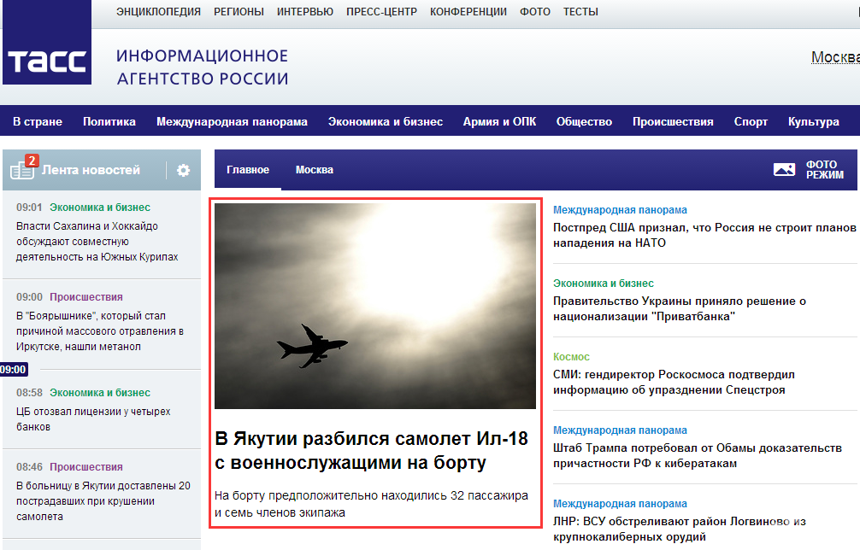Viewport: 860px width, 550px height.
Task: Open feed item about 20 injured in Якутия
Action: click(x=103, y=501)
